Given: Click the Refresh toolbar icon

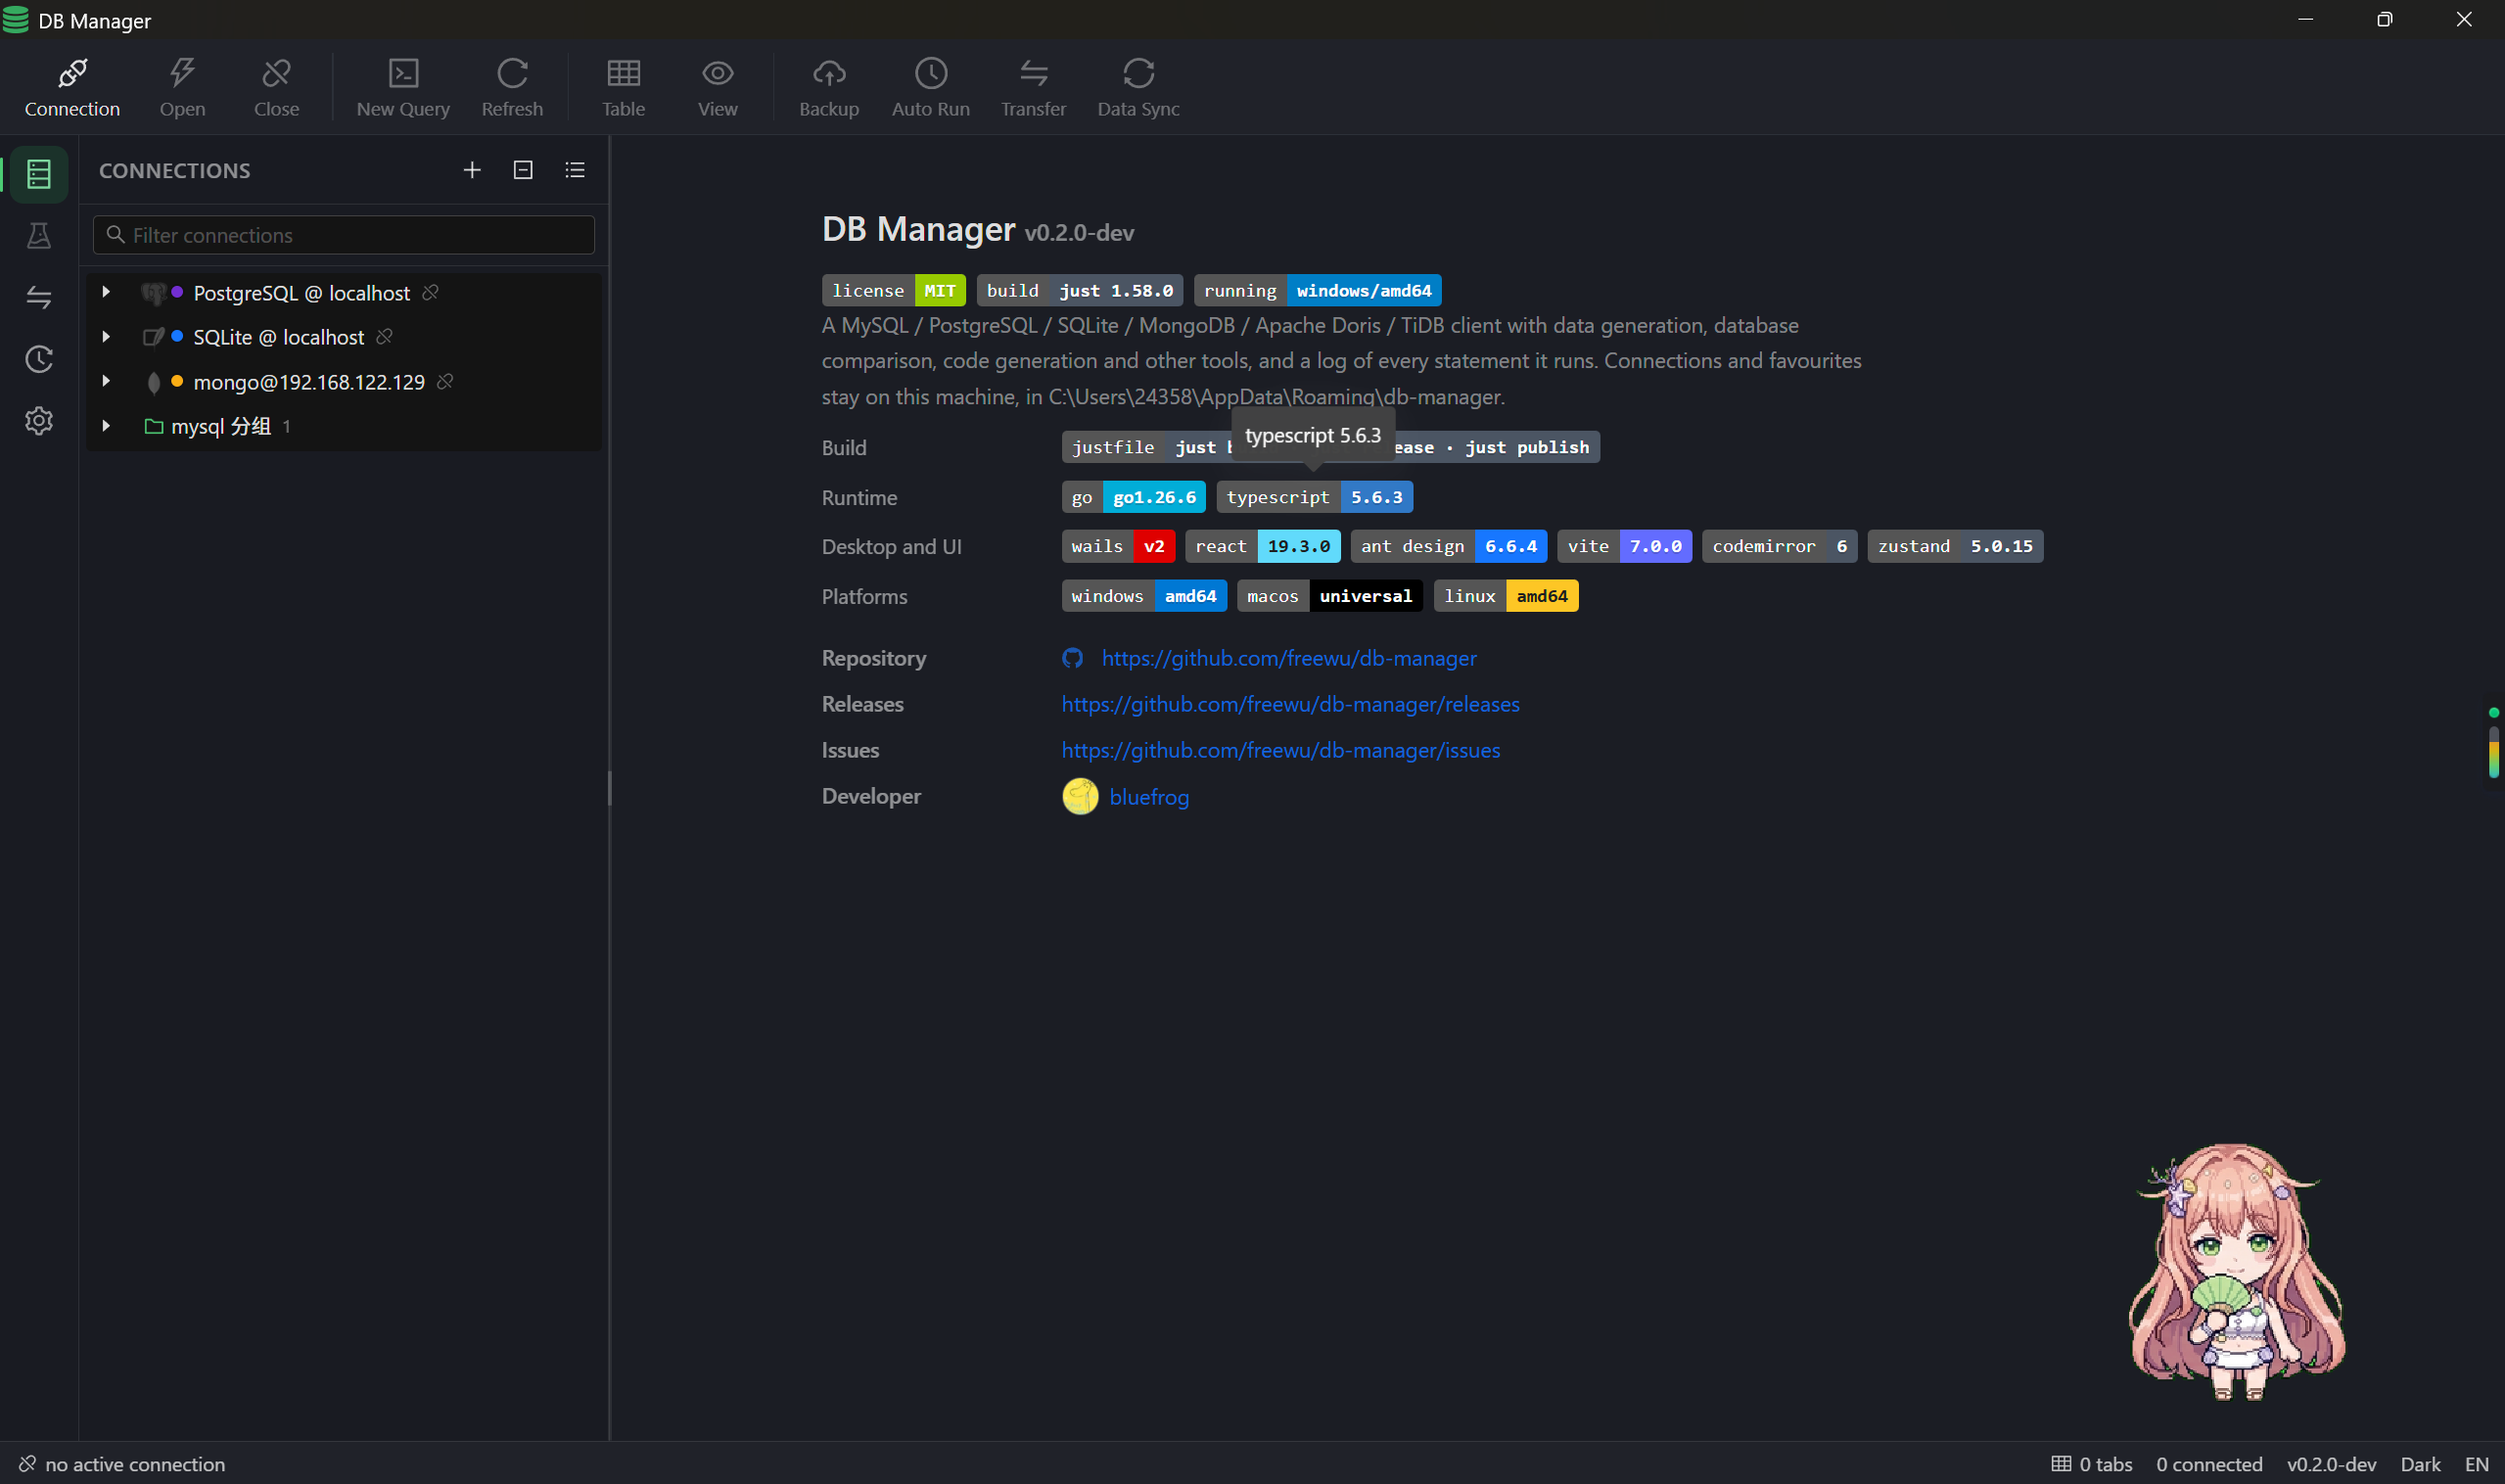Looking at the screenshot, I should 512,87.
